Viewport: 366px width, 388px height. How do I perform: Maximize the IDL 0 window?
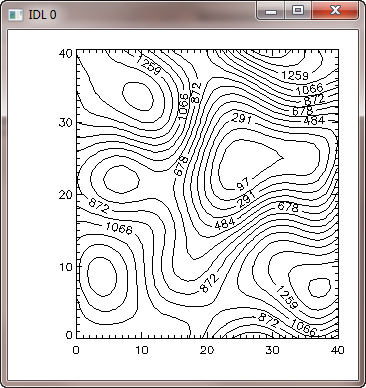pos(298,11)
